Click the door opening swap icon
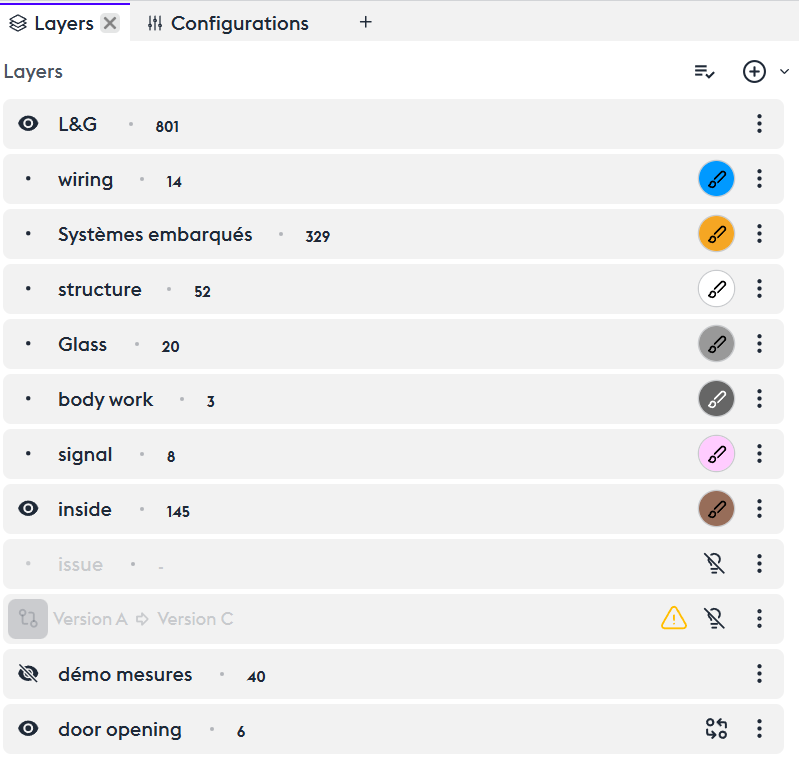 click(716, 729)
